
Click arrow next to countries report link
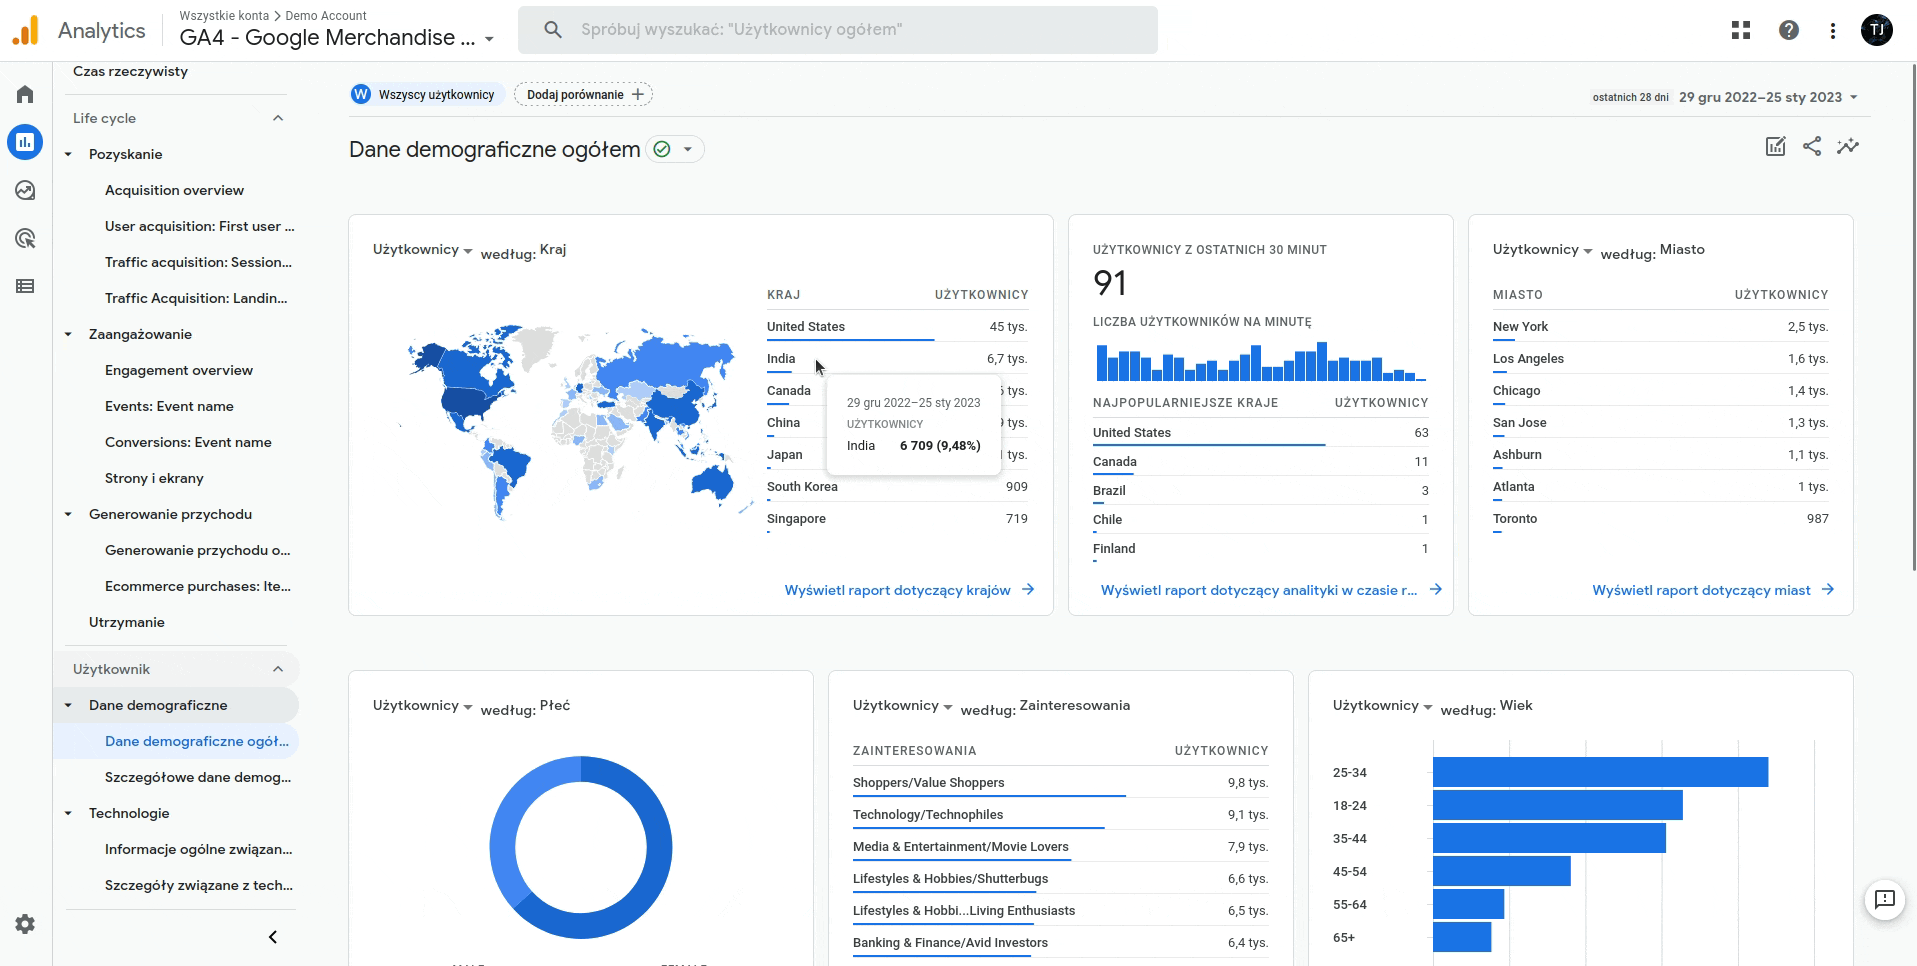pyautogui.click(x=1028, y=590)
